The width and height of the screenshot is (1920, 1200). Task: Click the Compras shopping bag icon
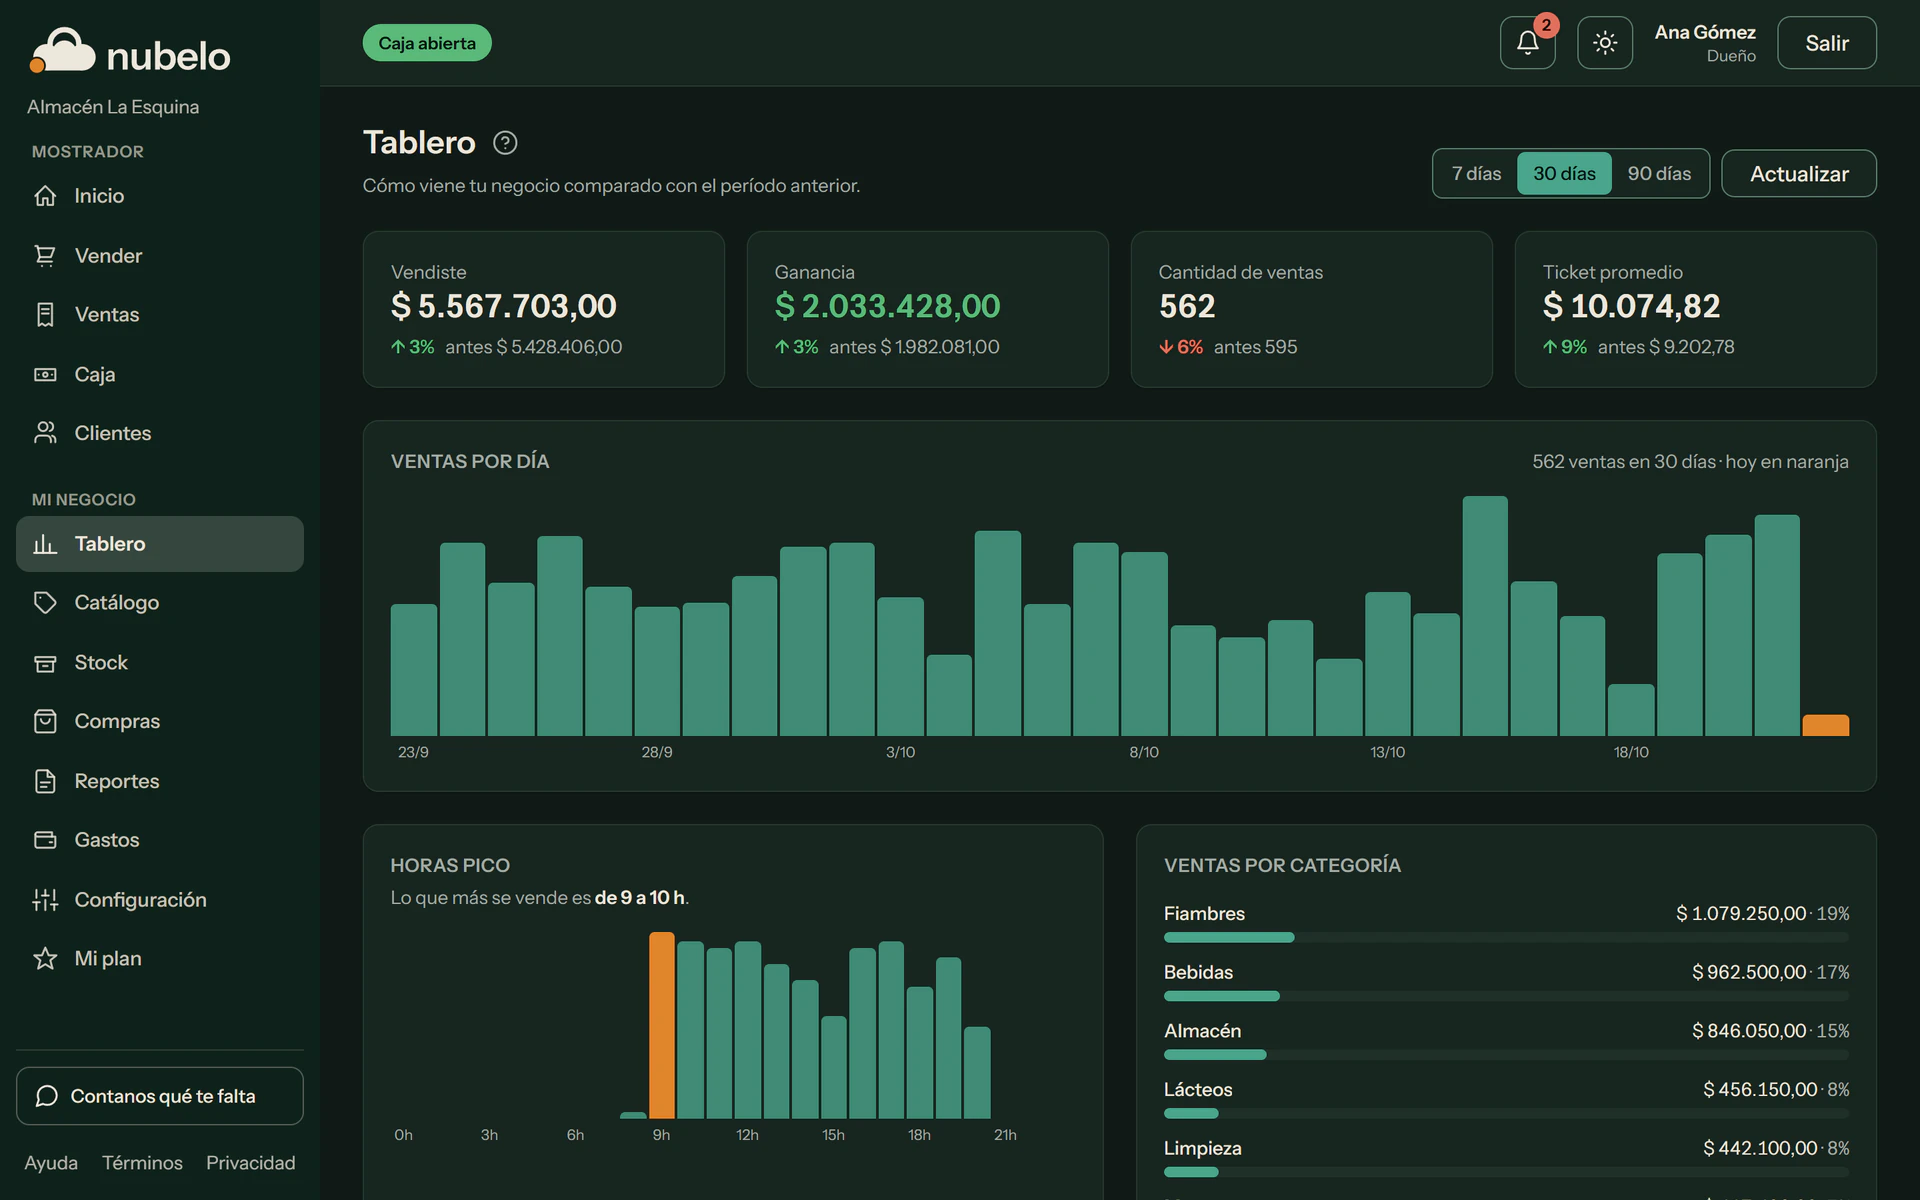click(x=45, y=721)
